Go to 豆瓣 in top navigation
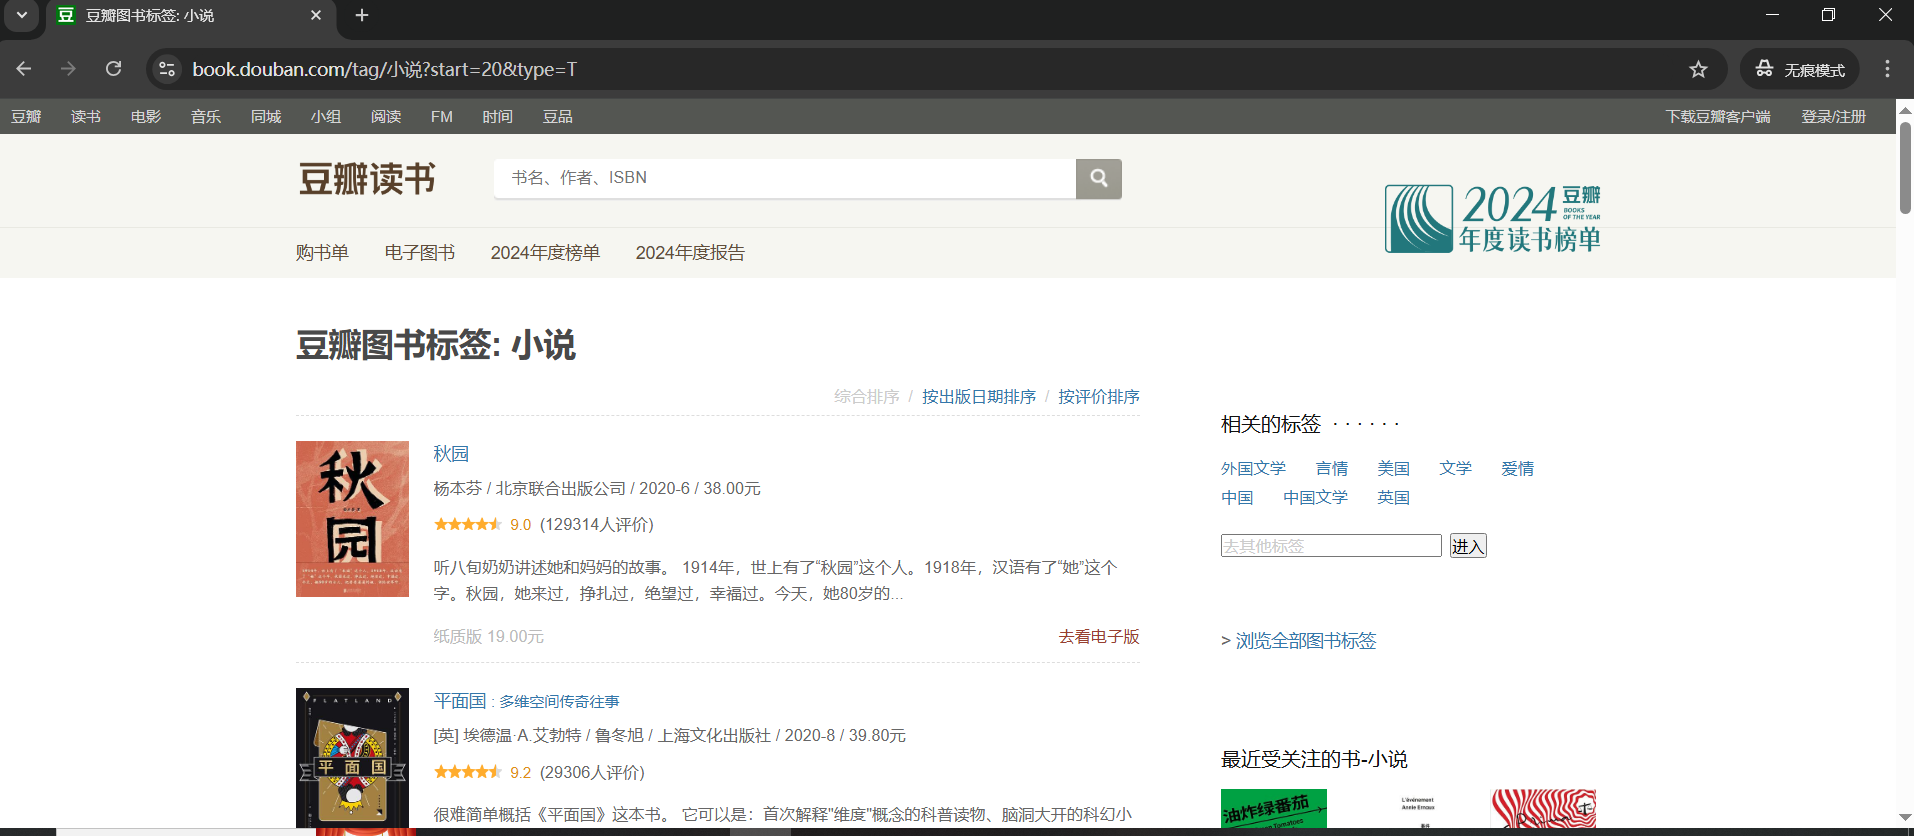Viewport: 1914px width, 836px height. click(x=26, y=117)
